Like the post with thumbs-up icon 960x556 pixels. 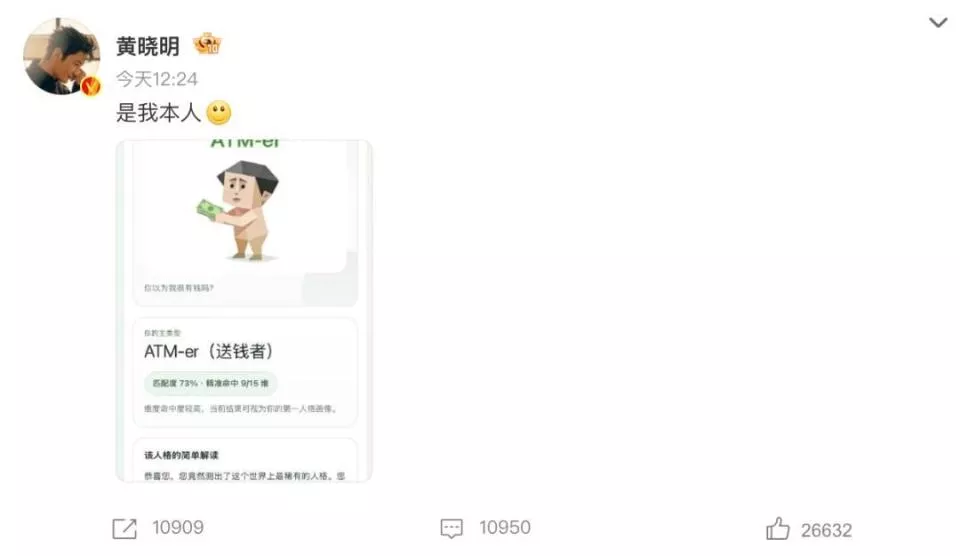(778, 528)
